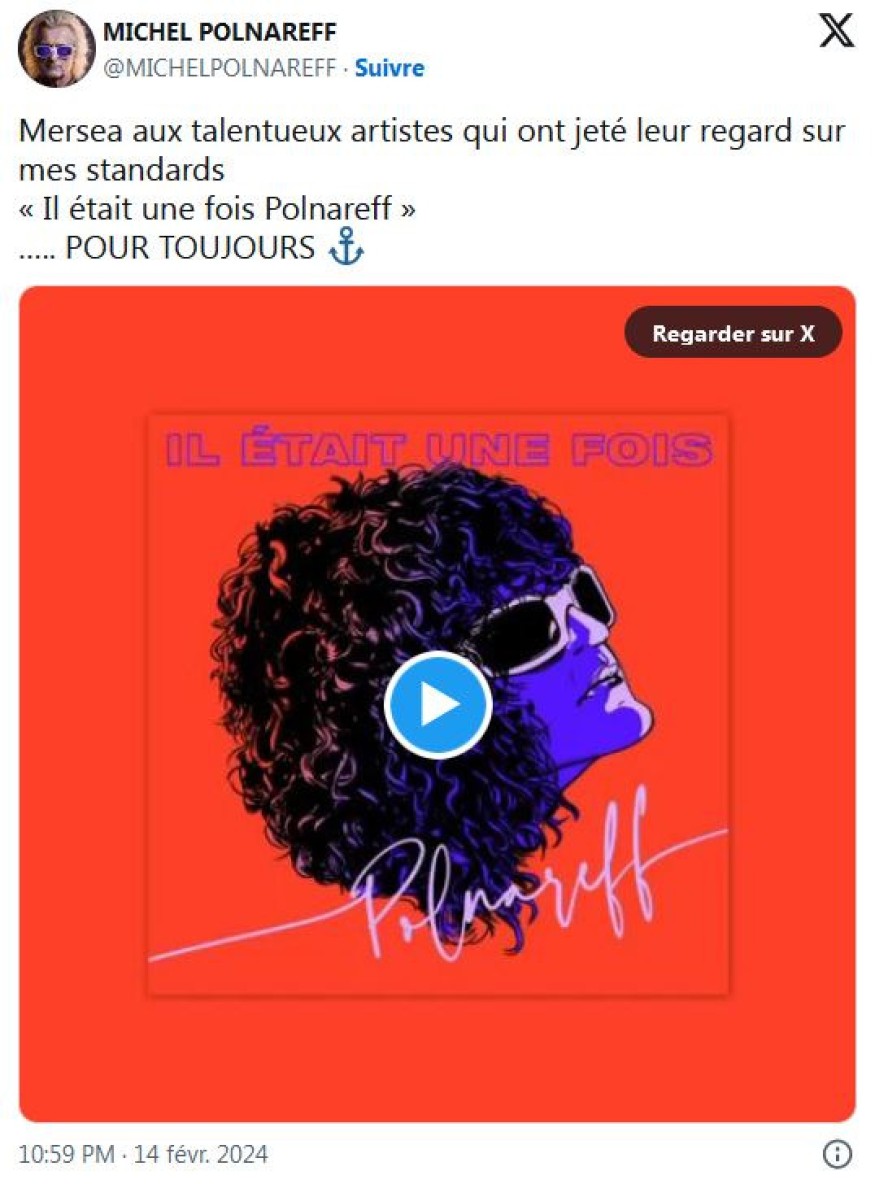Image resolution: width=875 pixels, height=1184 pixels.
Task: Click the IL ÉTAIT UNE FOIS cover title
Action: tap(439, 449)
